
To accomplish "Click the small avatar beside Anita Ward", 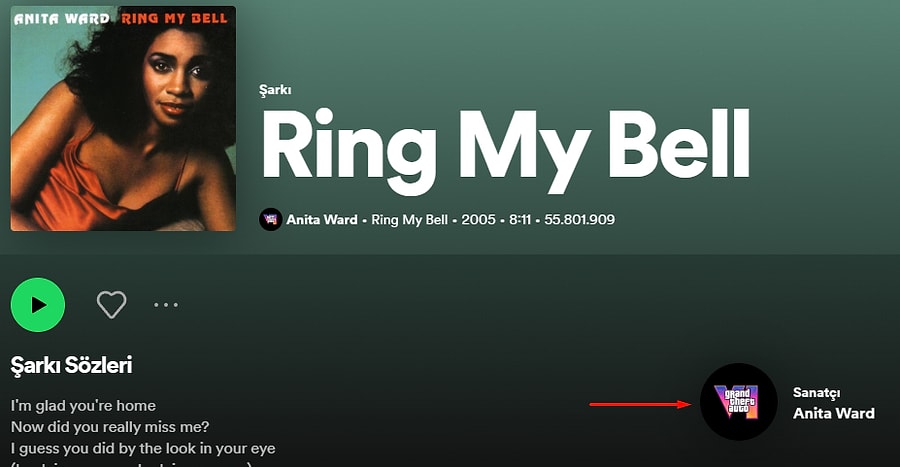I will 270,220.
